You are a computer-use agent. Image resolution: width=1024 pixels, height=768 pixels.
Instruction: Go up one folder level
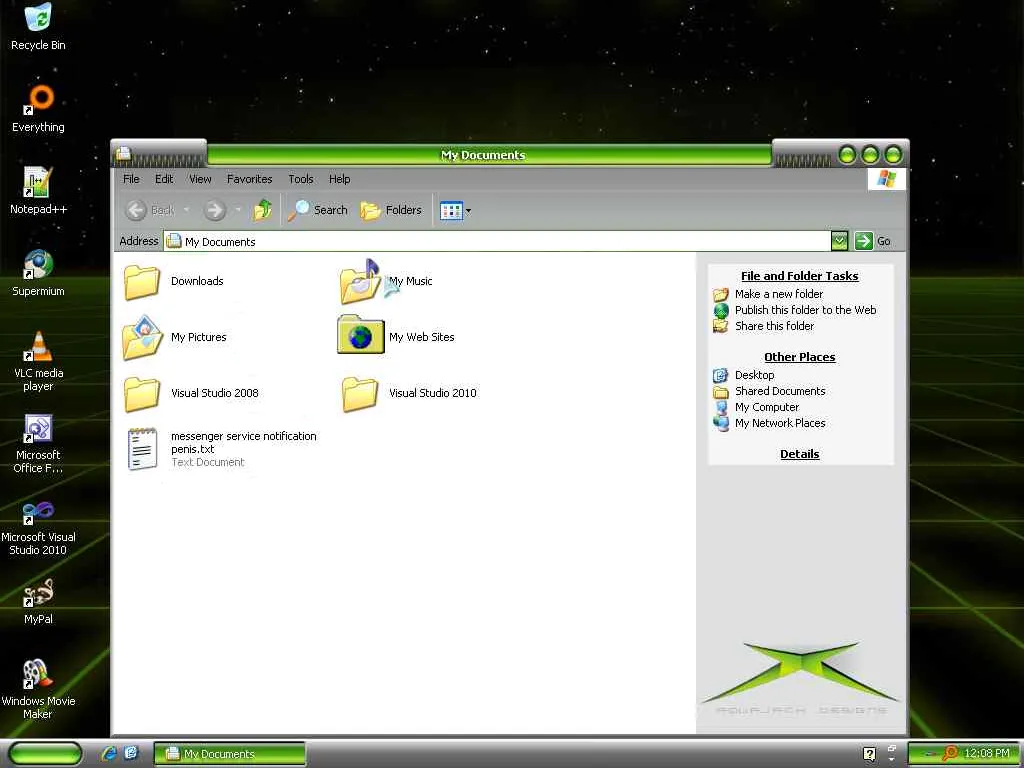pyautogui.click(x=263, y=210)
